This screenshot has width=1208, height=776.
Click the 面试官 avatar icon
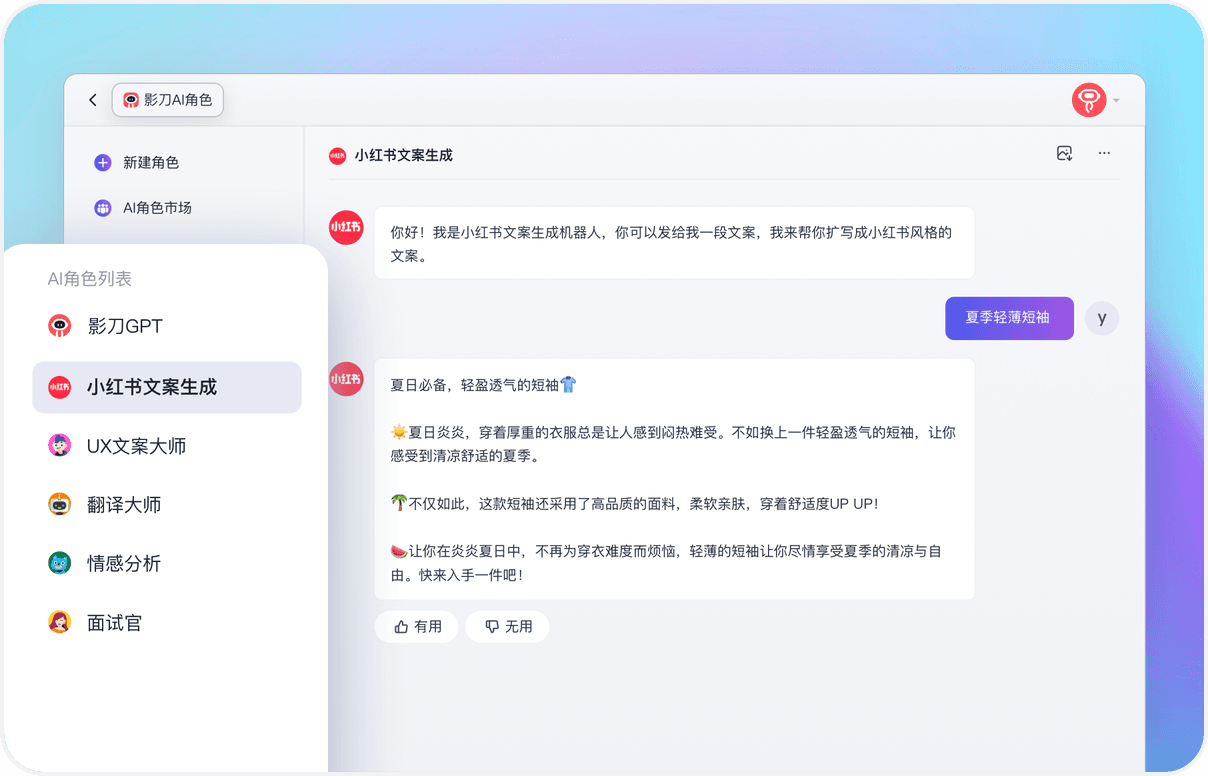point(60,622)
